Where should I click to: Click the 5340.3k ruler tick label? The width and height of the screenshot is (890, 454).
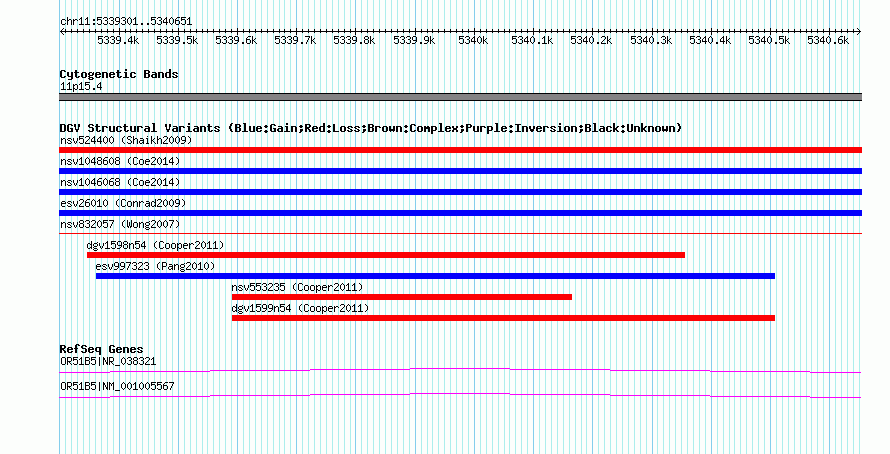pos(651,40)
